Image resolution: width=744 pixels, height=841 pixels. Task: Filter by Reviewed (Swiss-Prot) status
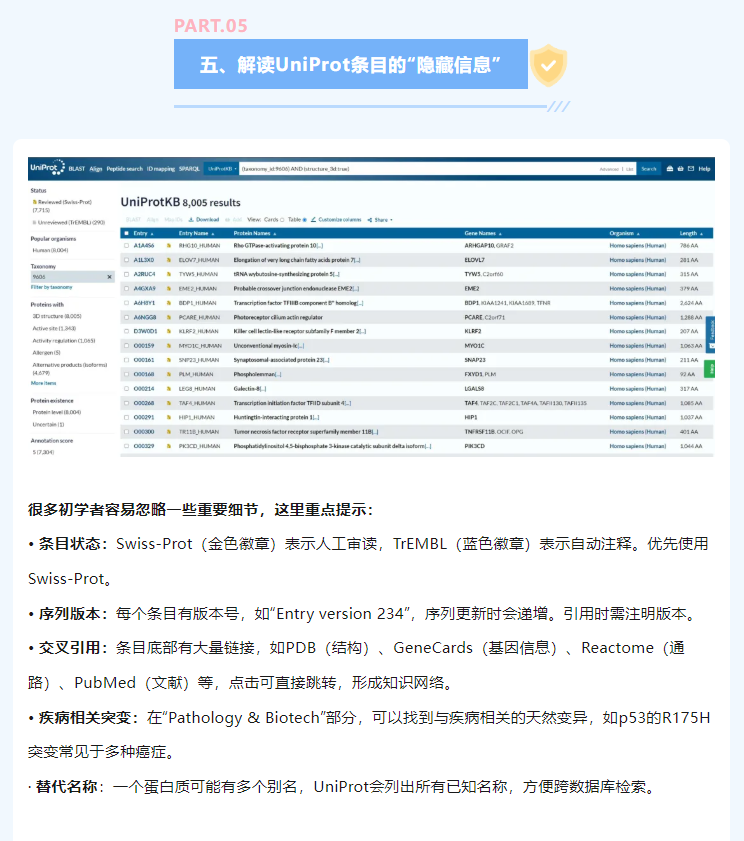62,206
